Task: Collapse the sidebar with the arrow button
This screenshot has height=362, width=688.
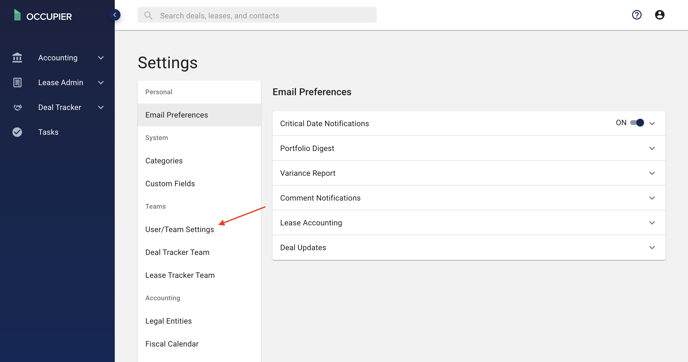Action: [x=115, y=15]
